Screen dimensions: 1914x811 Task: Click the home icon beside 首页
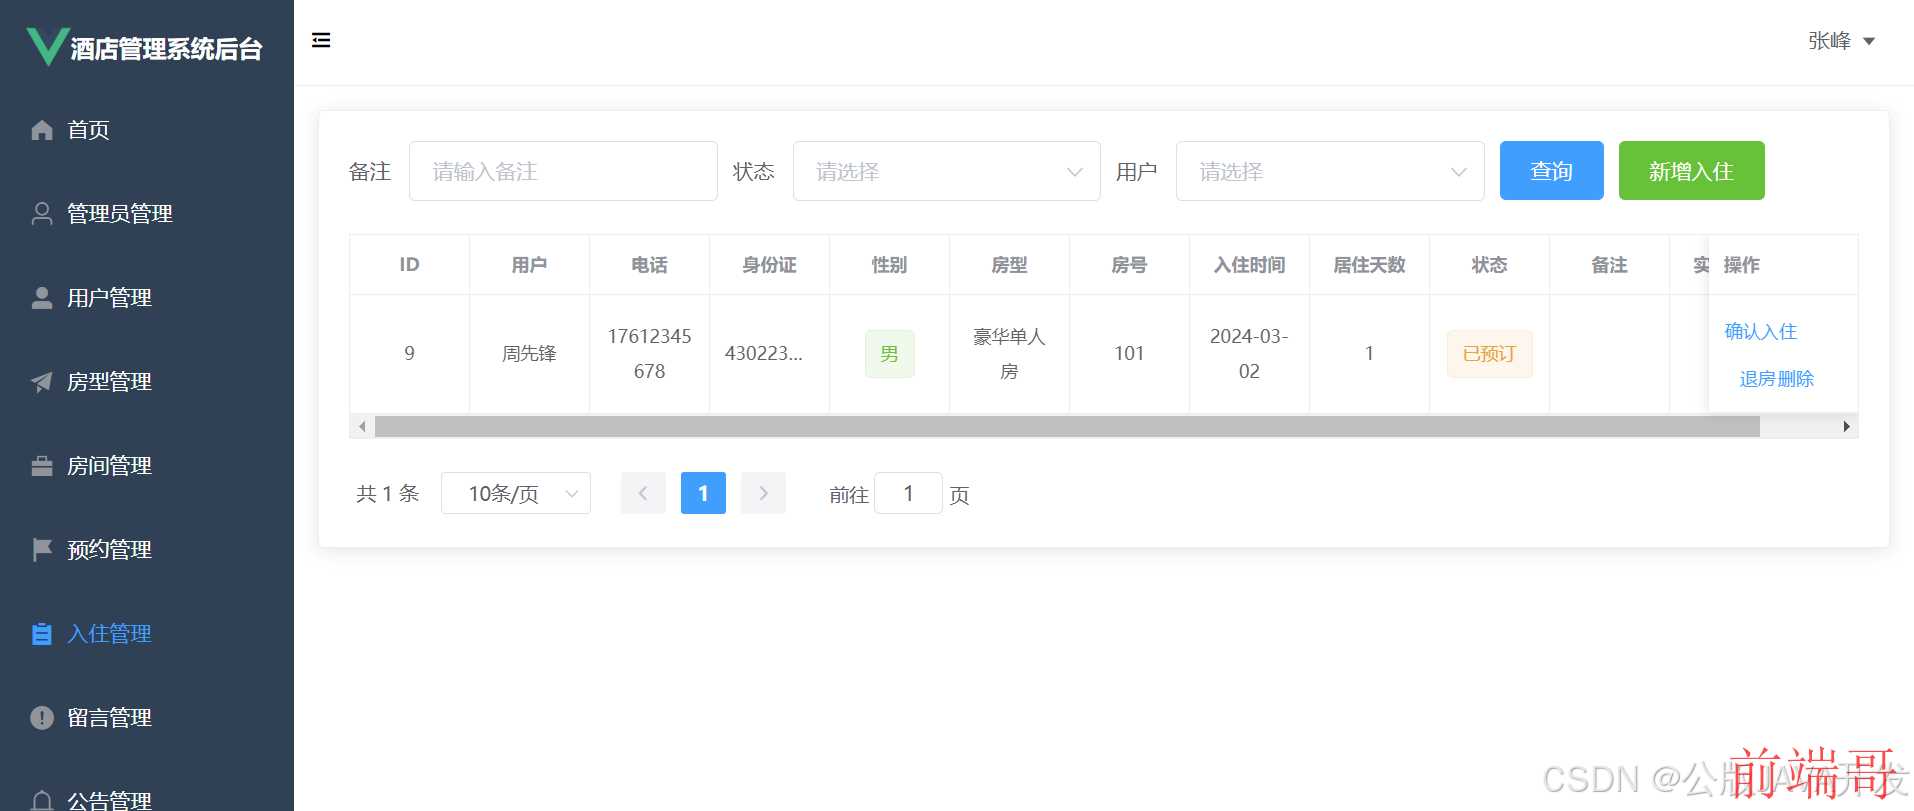coord(42,130)
